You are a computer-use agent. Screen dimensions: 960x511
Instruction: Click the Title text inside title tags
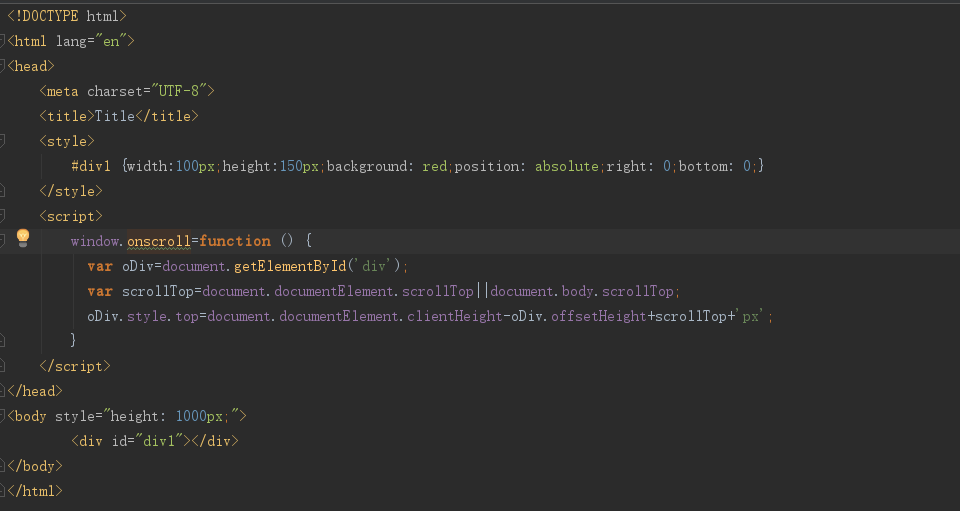tap(114, 116)
